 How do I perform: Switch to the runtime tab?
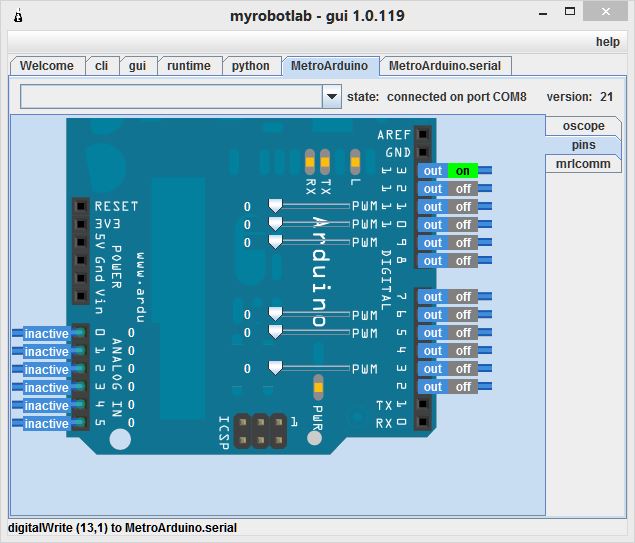(189, 66)
